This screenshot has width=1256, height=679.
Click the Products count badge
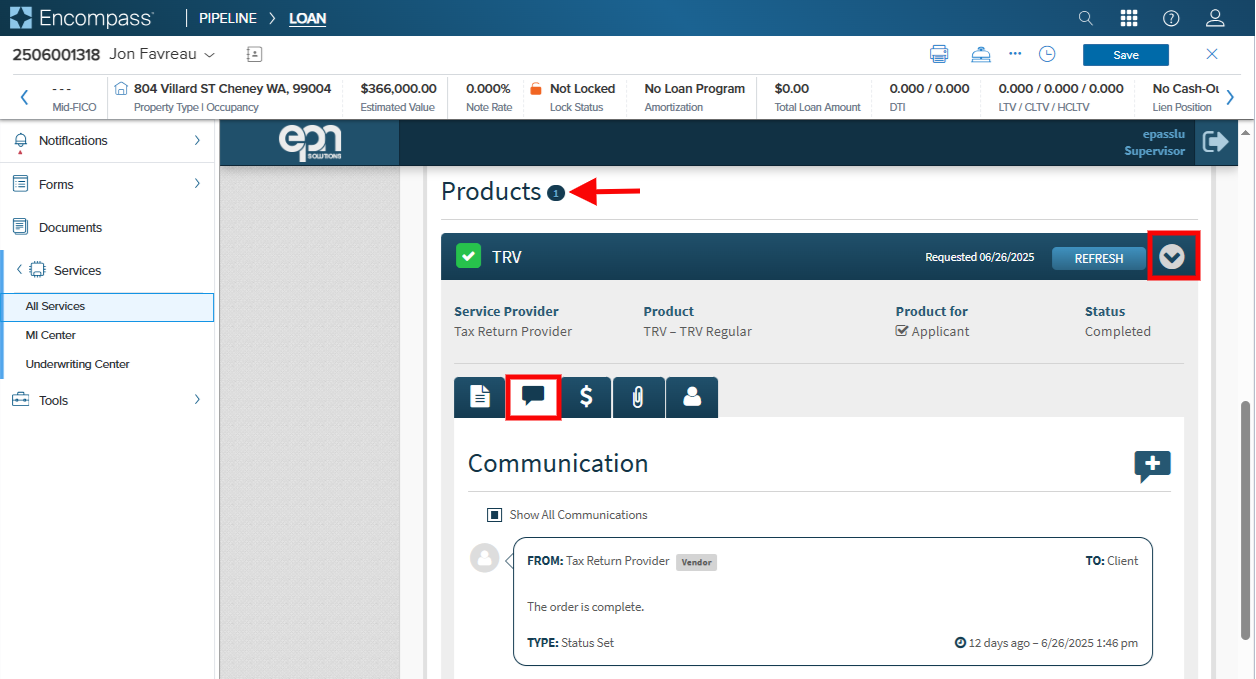[x=556, y=193]
